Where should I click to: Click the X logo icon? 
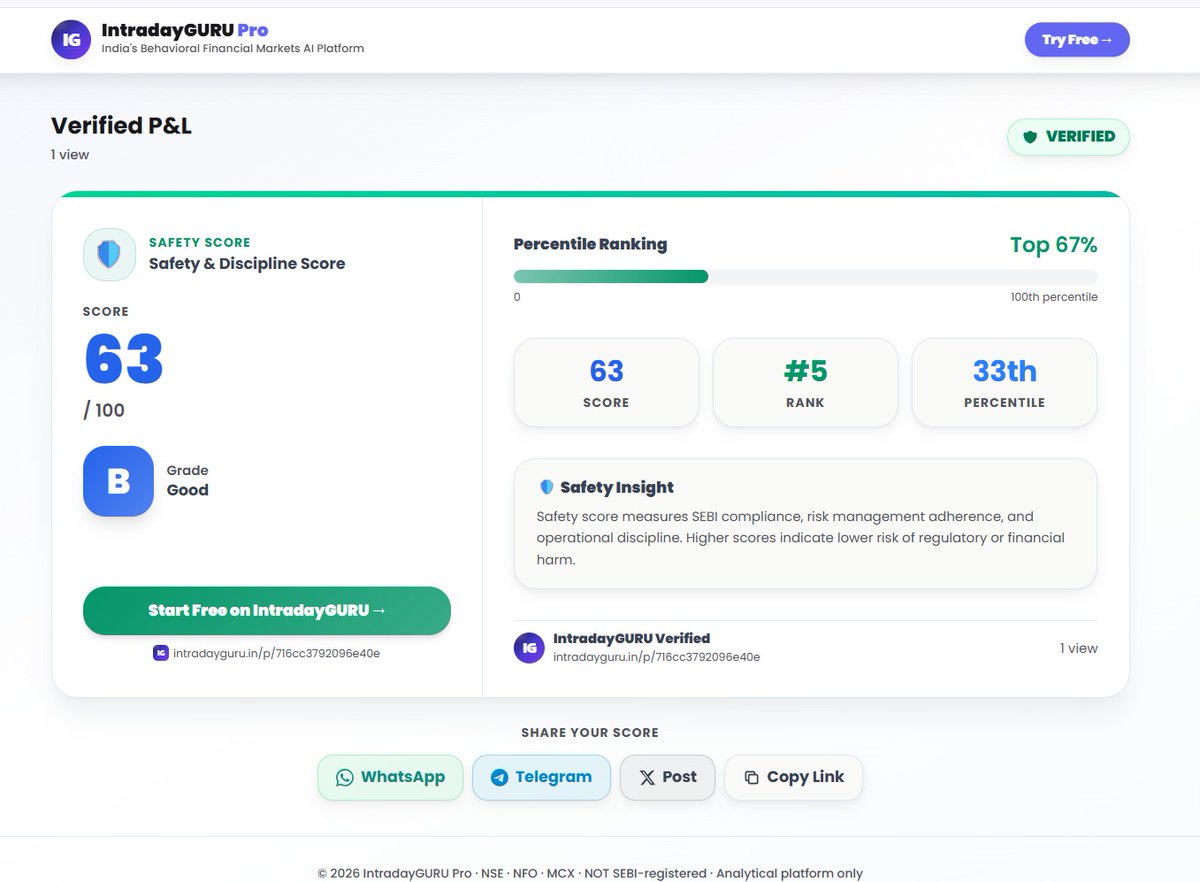(647, 777)
